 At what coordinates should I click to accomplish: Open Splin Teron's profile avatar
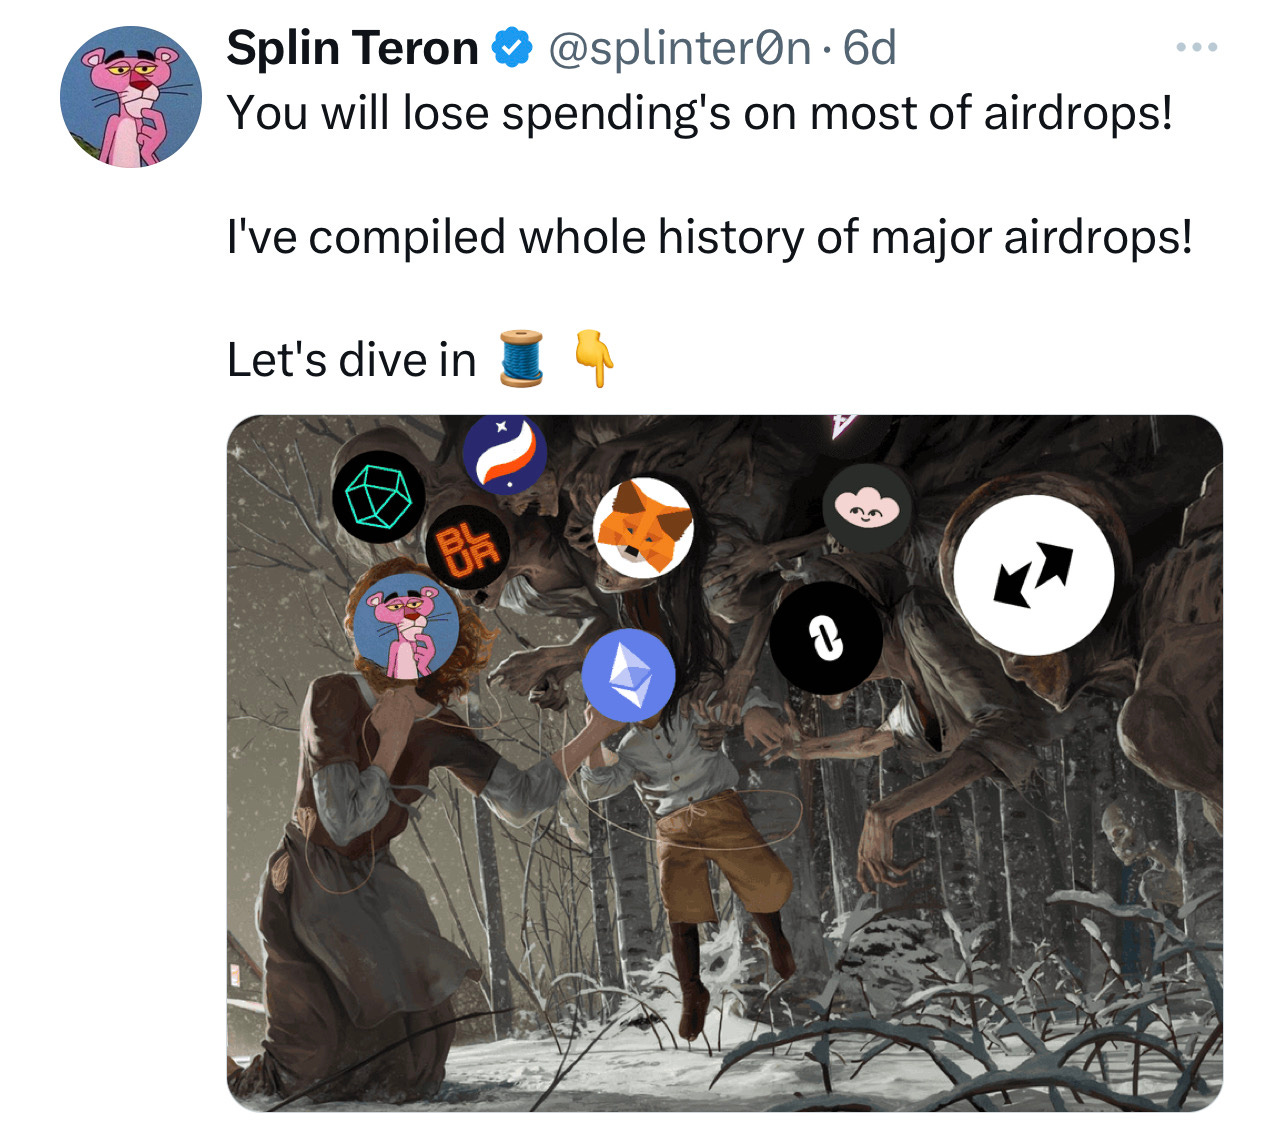coord(131,96)
